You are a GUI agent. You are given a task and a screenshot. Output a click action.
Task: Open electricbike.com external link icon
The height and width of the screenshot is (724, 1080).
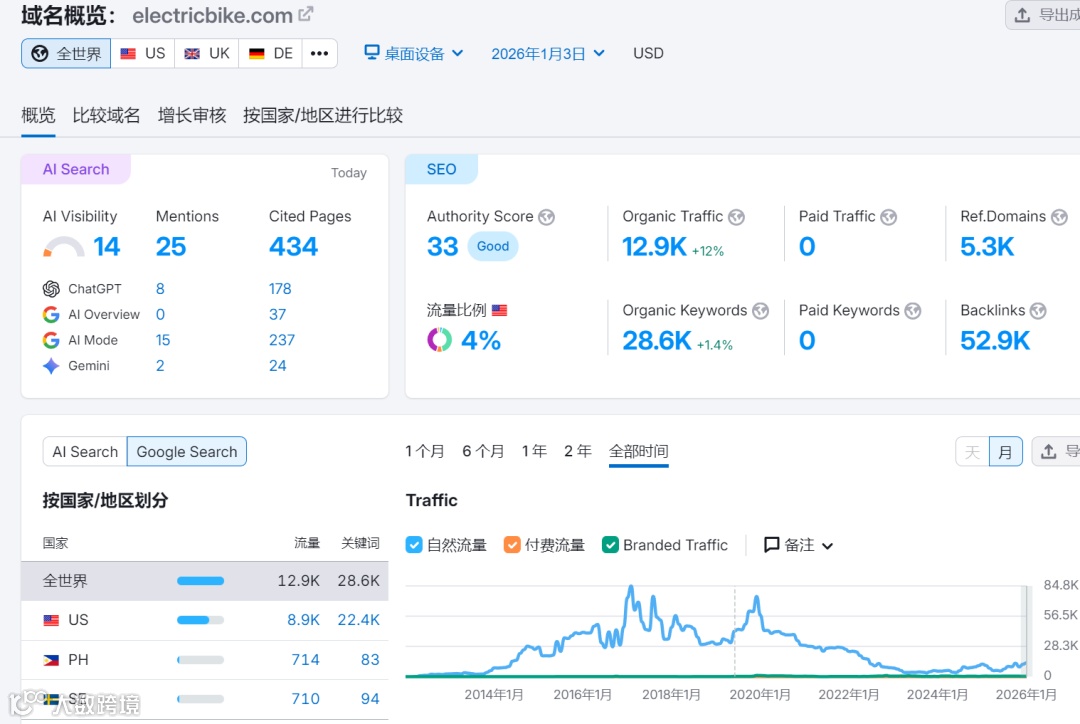click(x=306, y=14)
